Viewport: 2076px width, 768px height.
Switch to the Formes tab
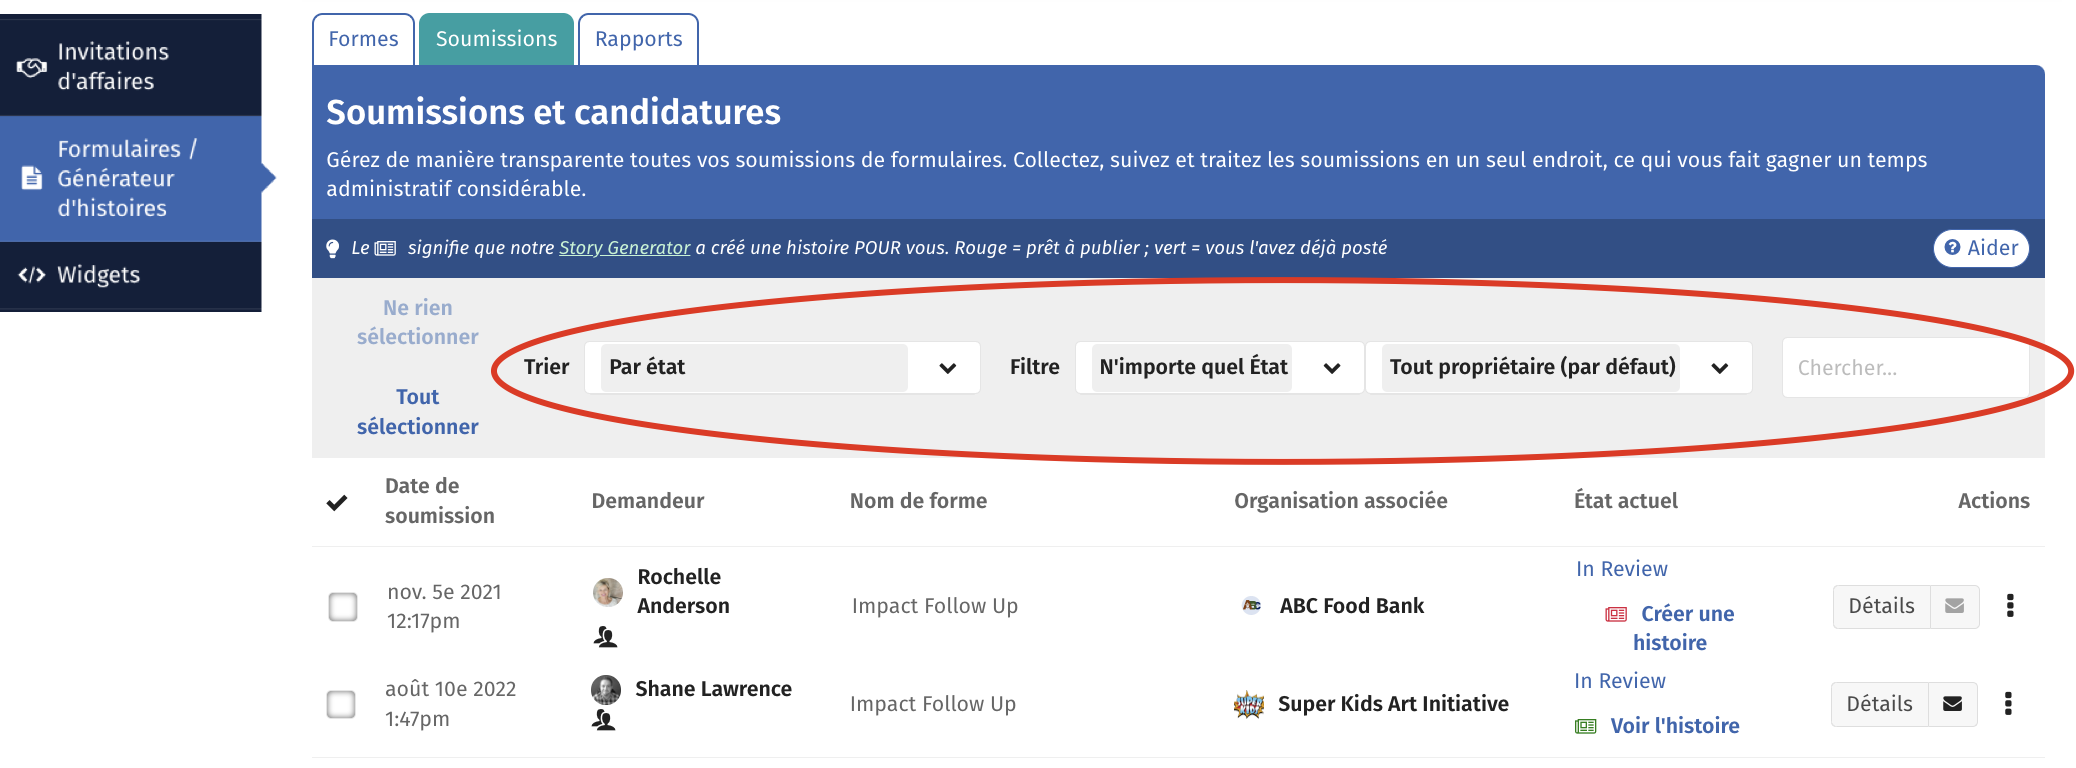(x=363, y=39)
